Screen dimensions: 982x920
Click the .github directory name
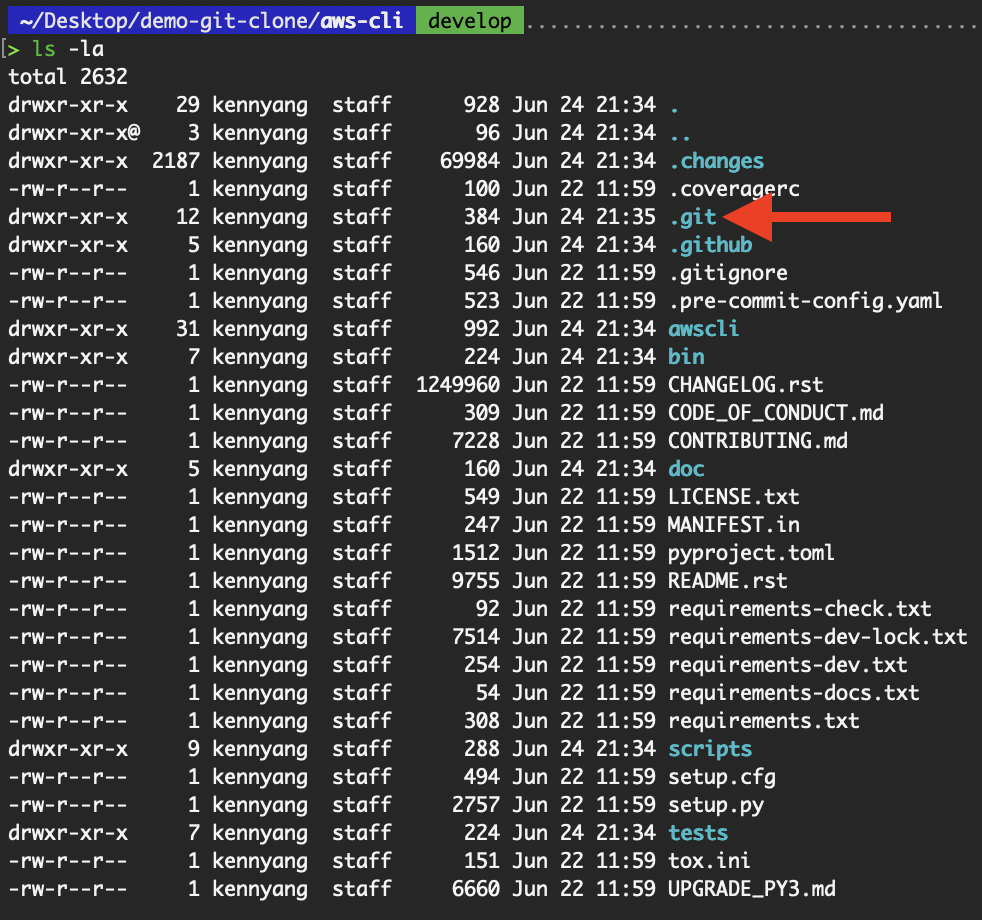click(710, 245)
